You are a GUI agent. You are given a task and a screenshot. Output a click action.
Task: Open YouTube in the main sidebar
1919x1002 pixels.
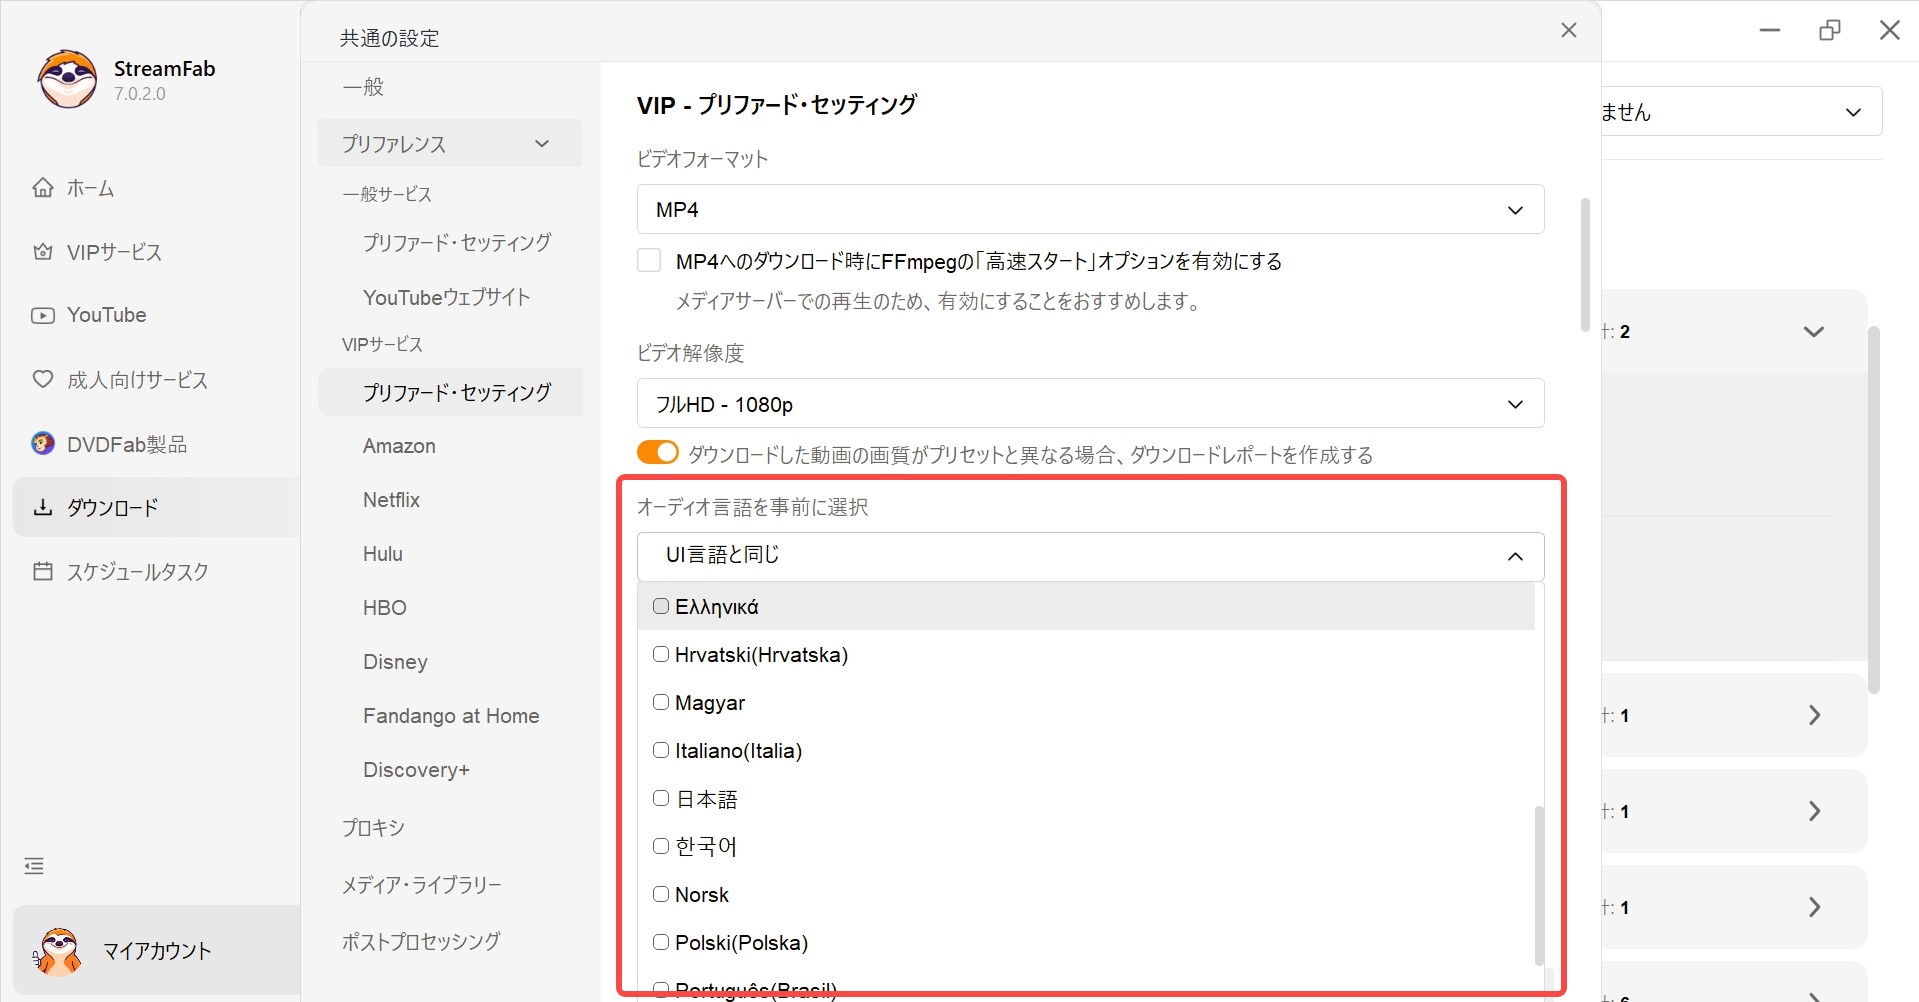pyautogui.click(x=107, y=315)
